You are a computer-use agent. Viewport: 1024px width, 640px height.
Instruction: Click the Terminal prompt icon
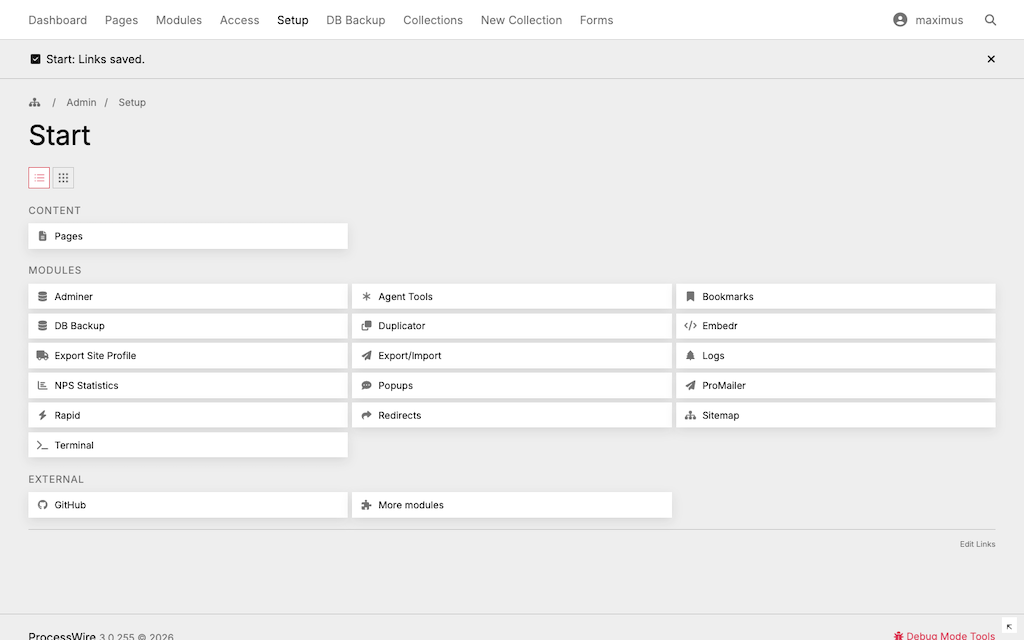click(x=42, y=446)
